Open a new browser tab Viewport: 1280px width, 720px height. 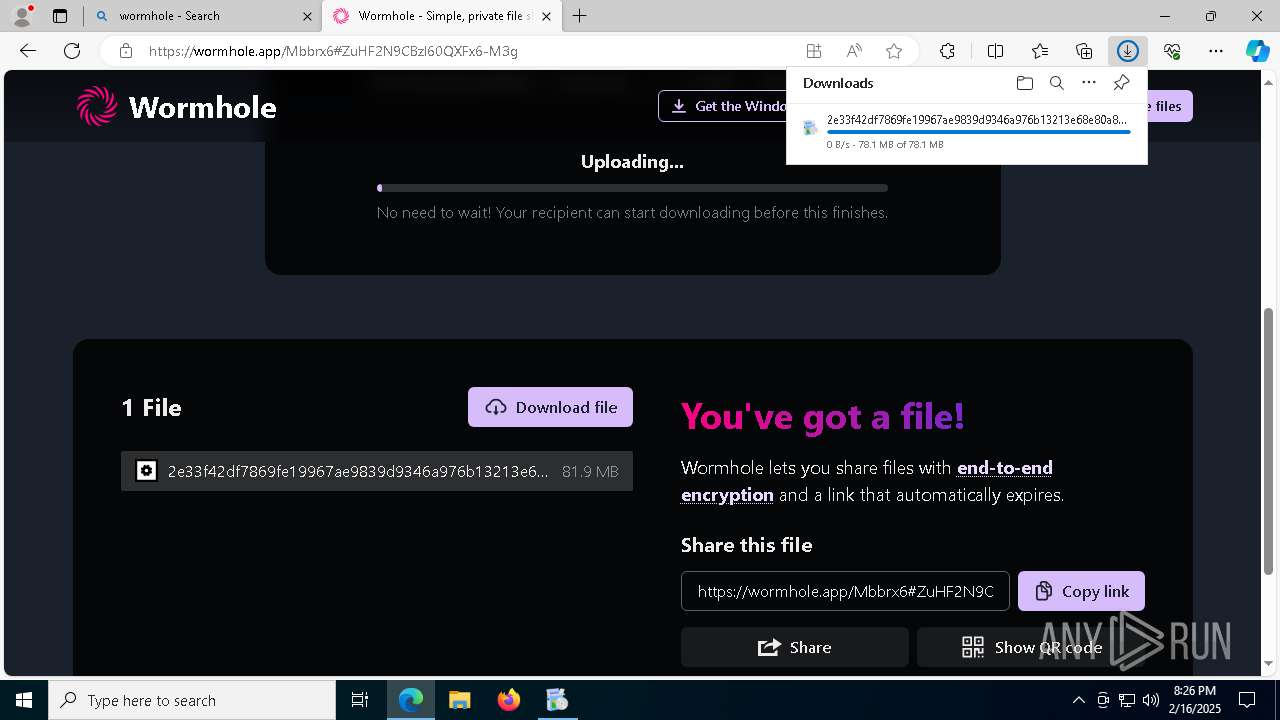coord(580,16)
